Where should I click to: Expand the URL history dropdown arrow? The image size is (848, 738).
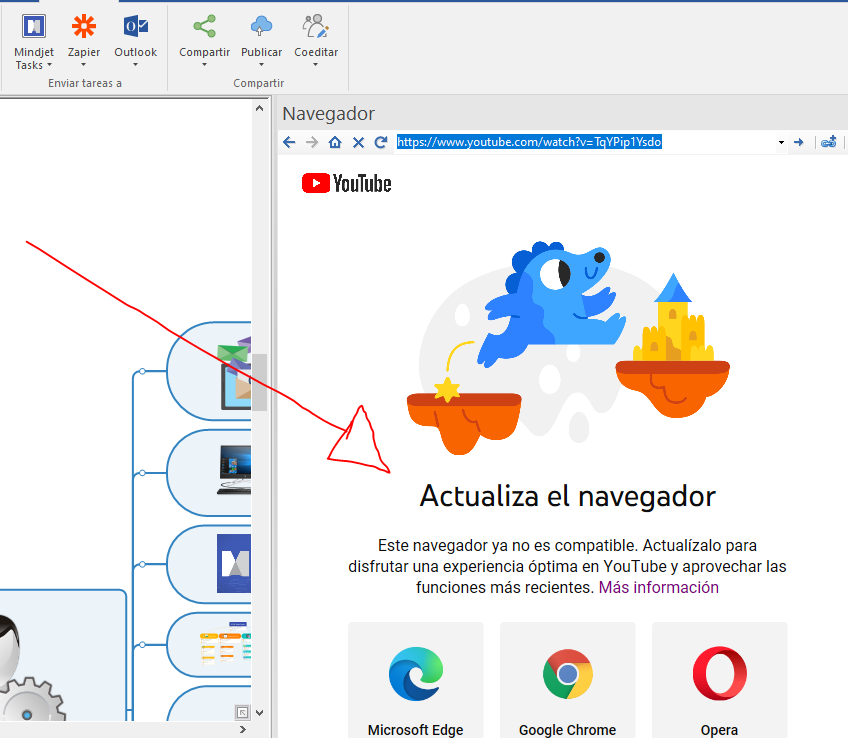click(x=781, y=143)
